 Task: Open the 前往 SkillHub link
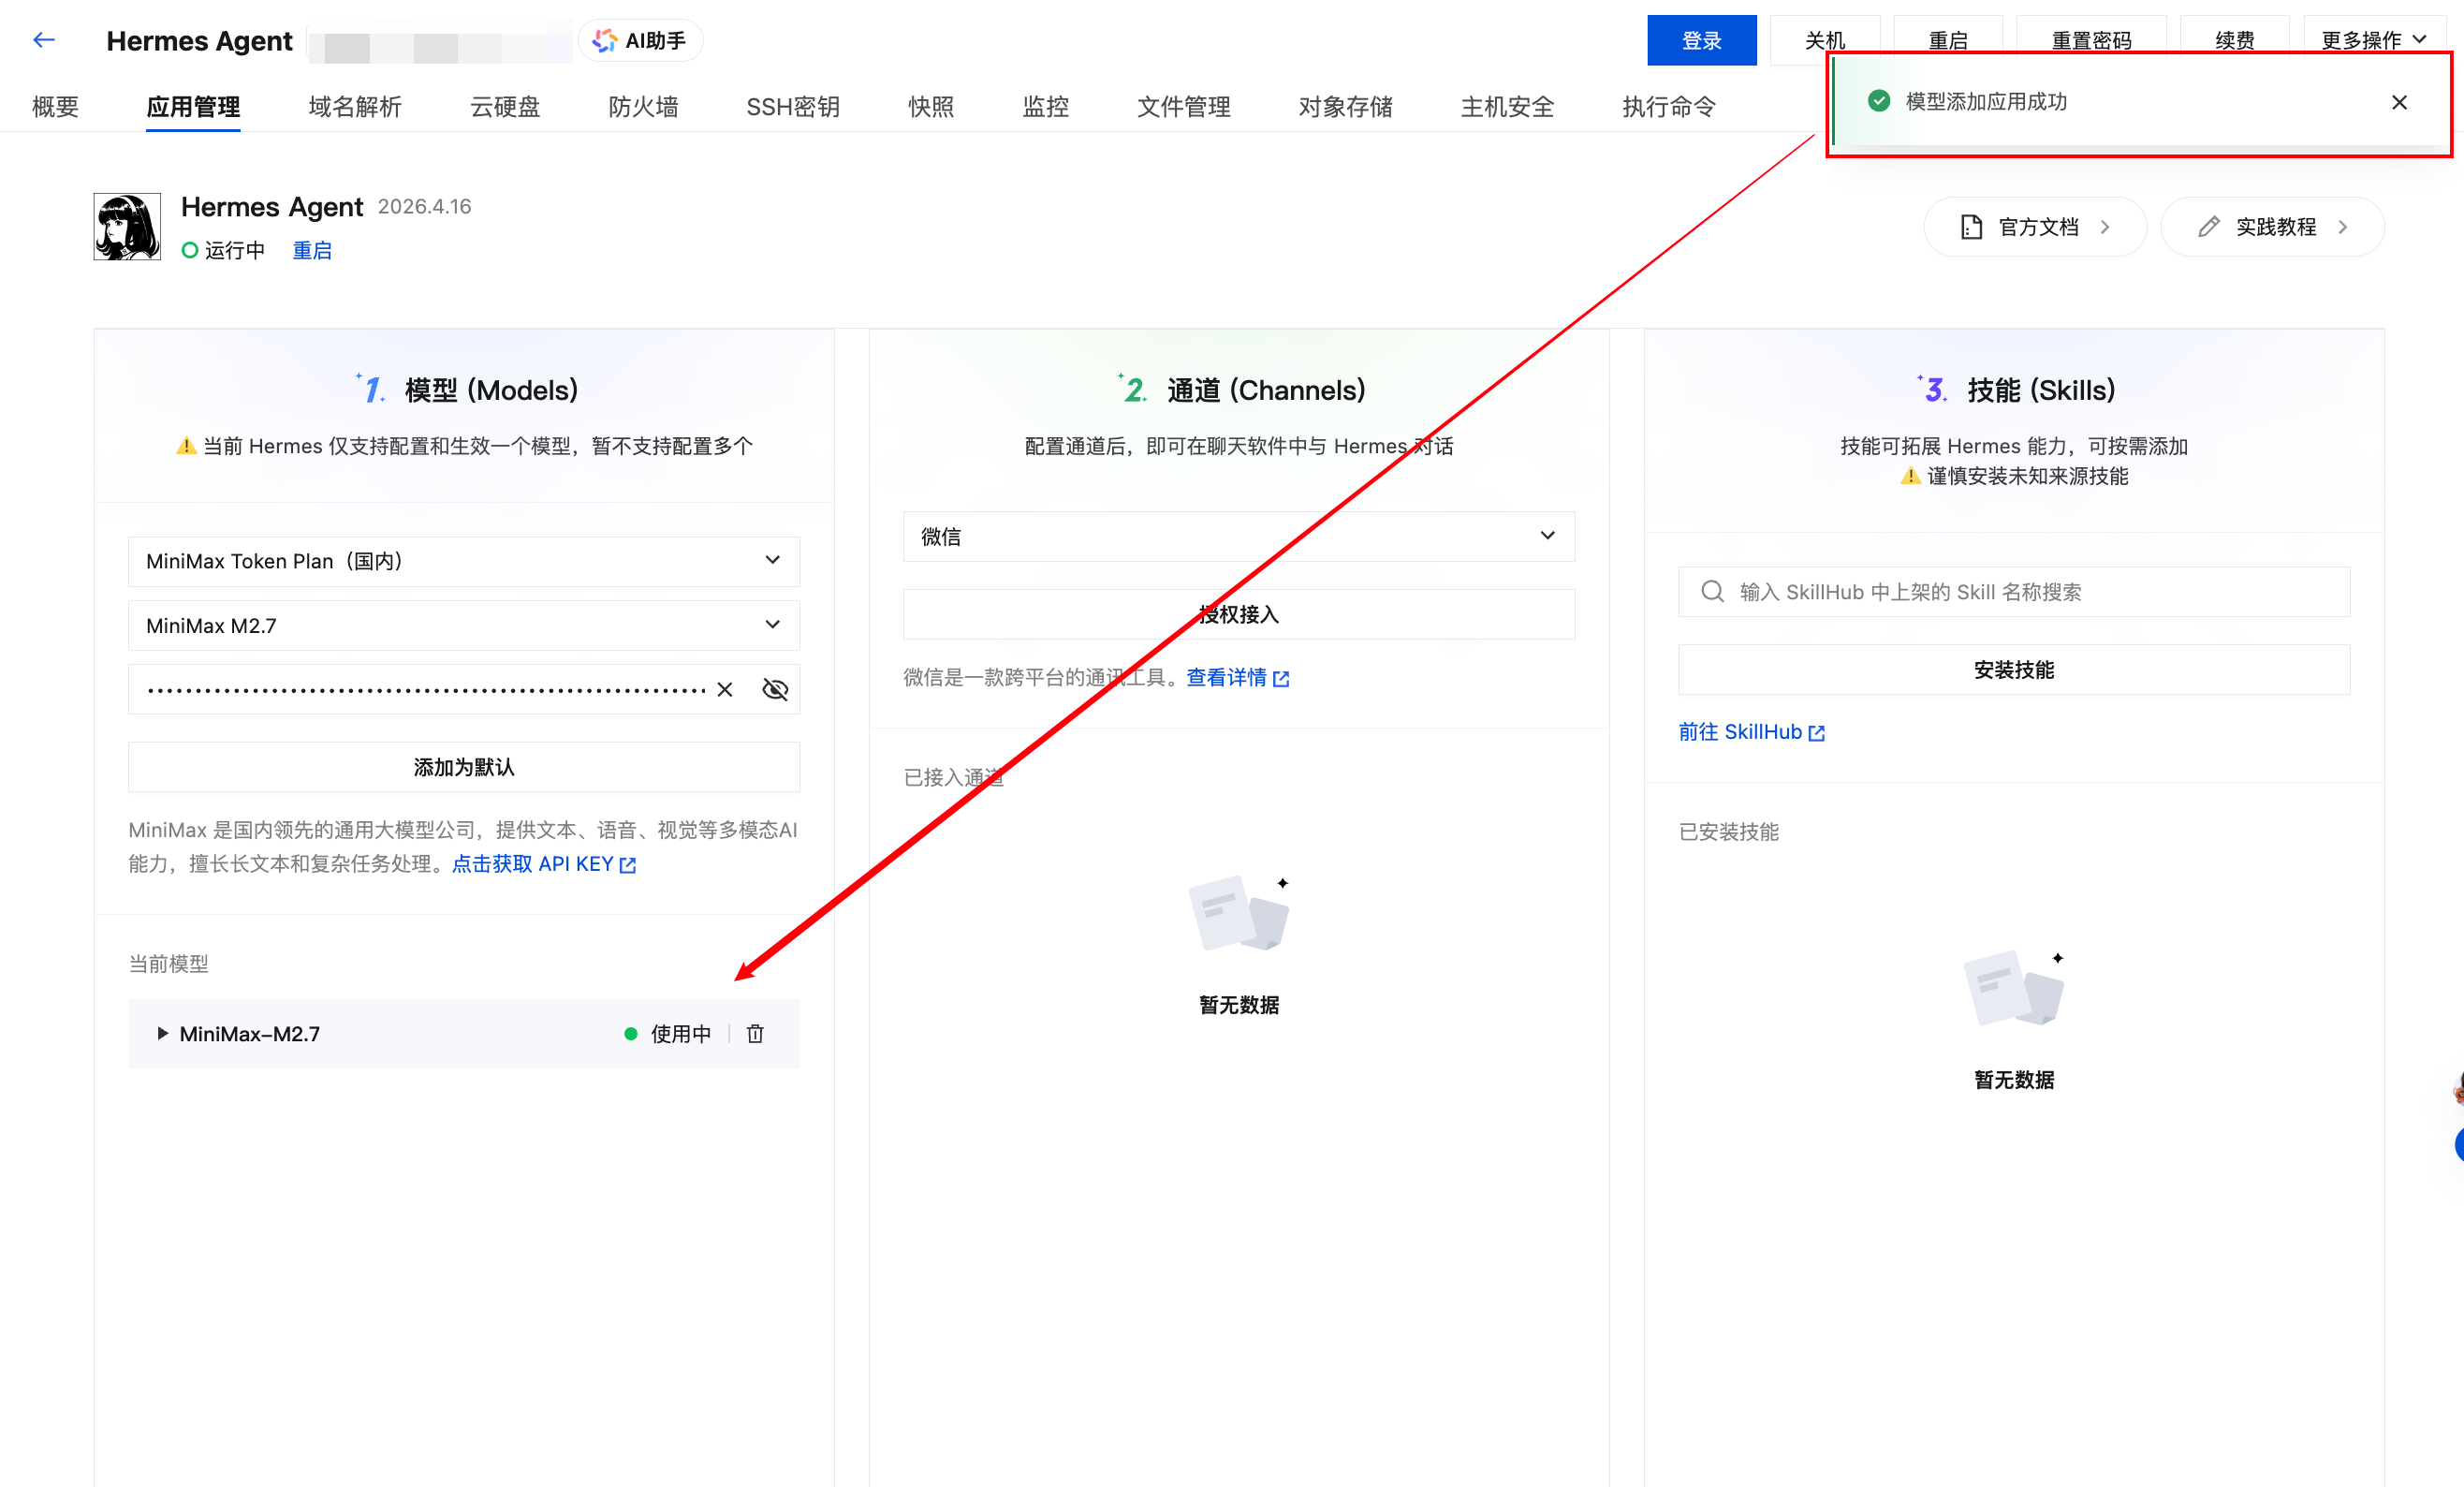coord(1751,732)
